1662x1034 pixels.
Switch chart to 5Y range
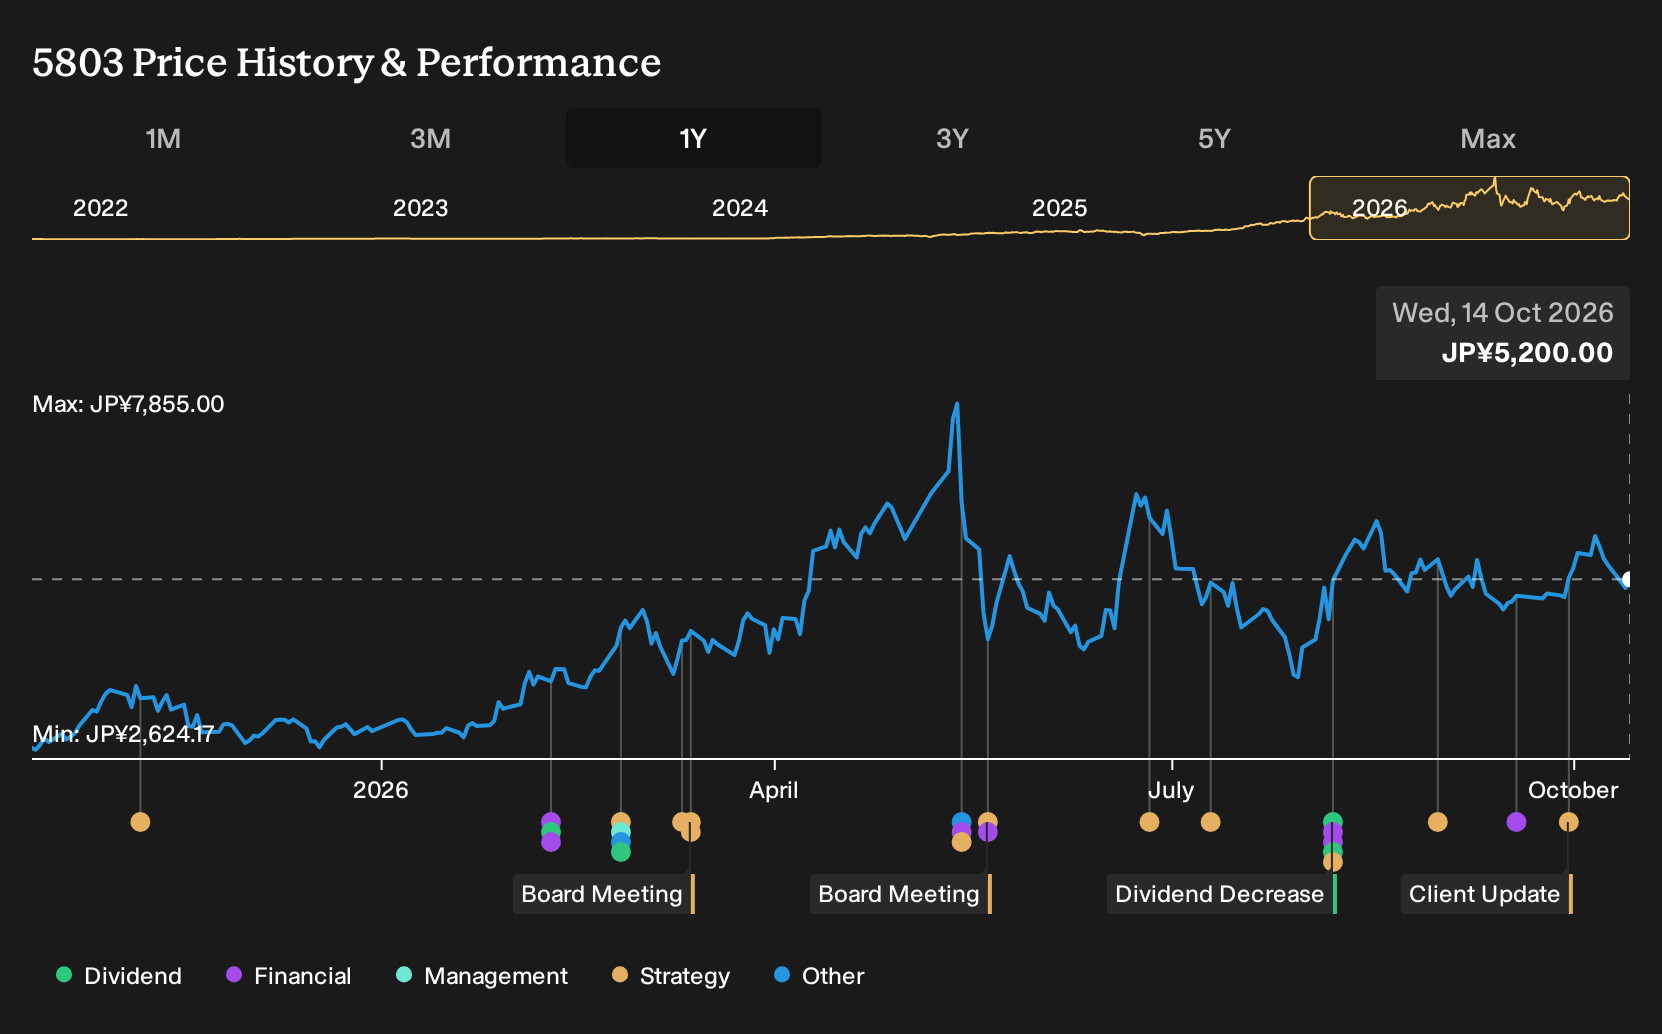coord(1214,138)
